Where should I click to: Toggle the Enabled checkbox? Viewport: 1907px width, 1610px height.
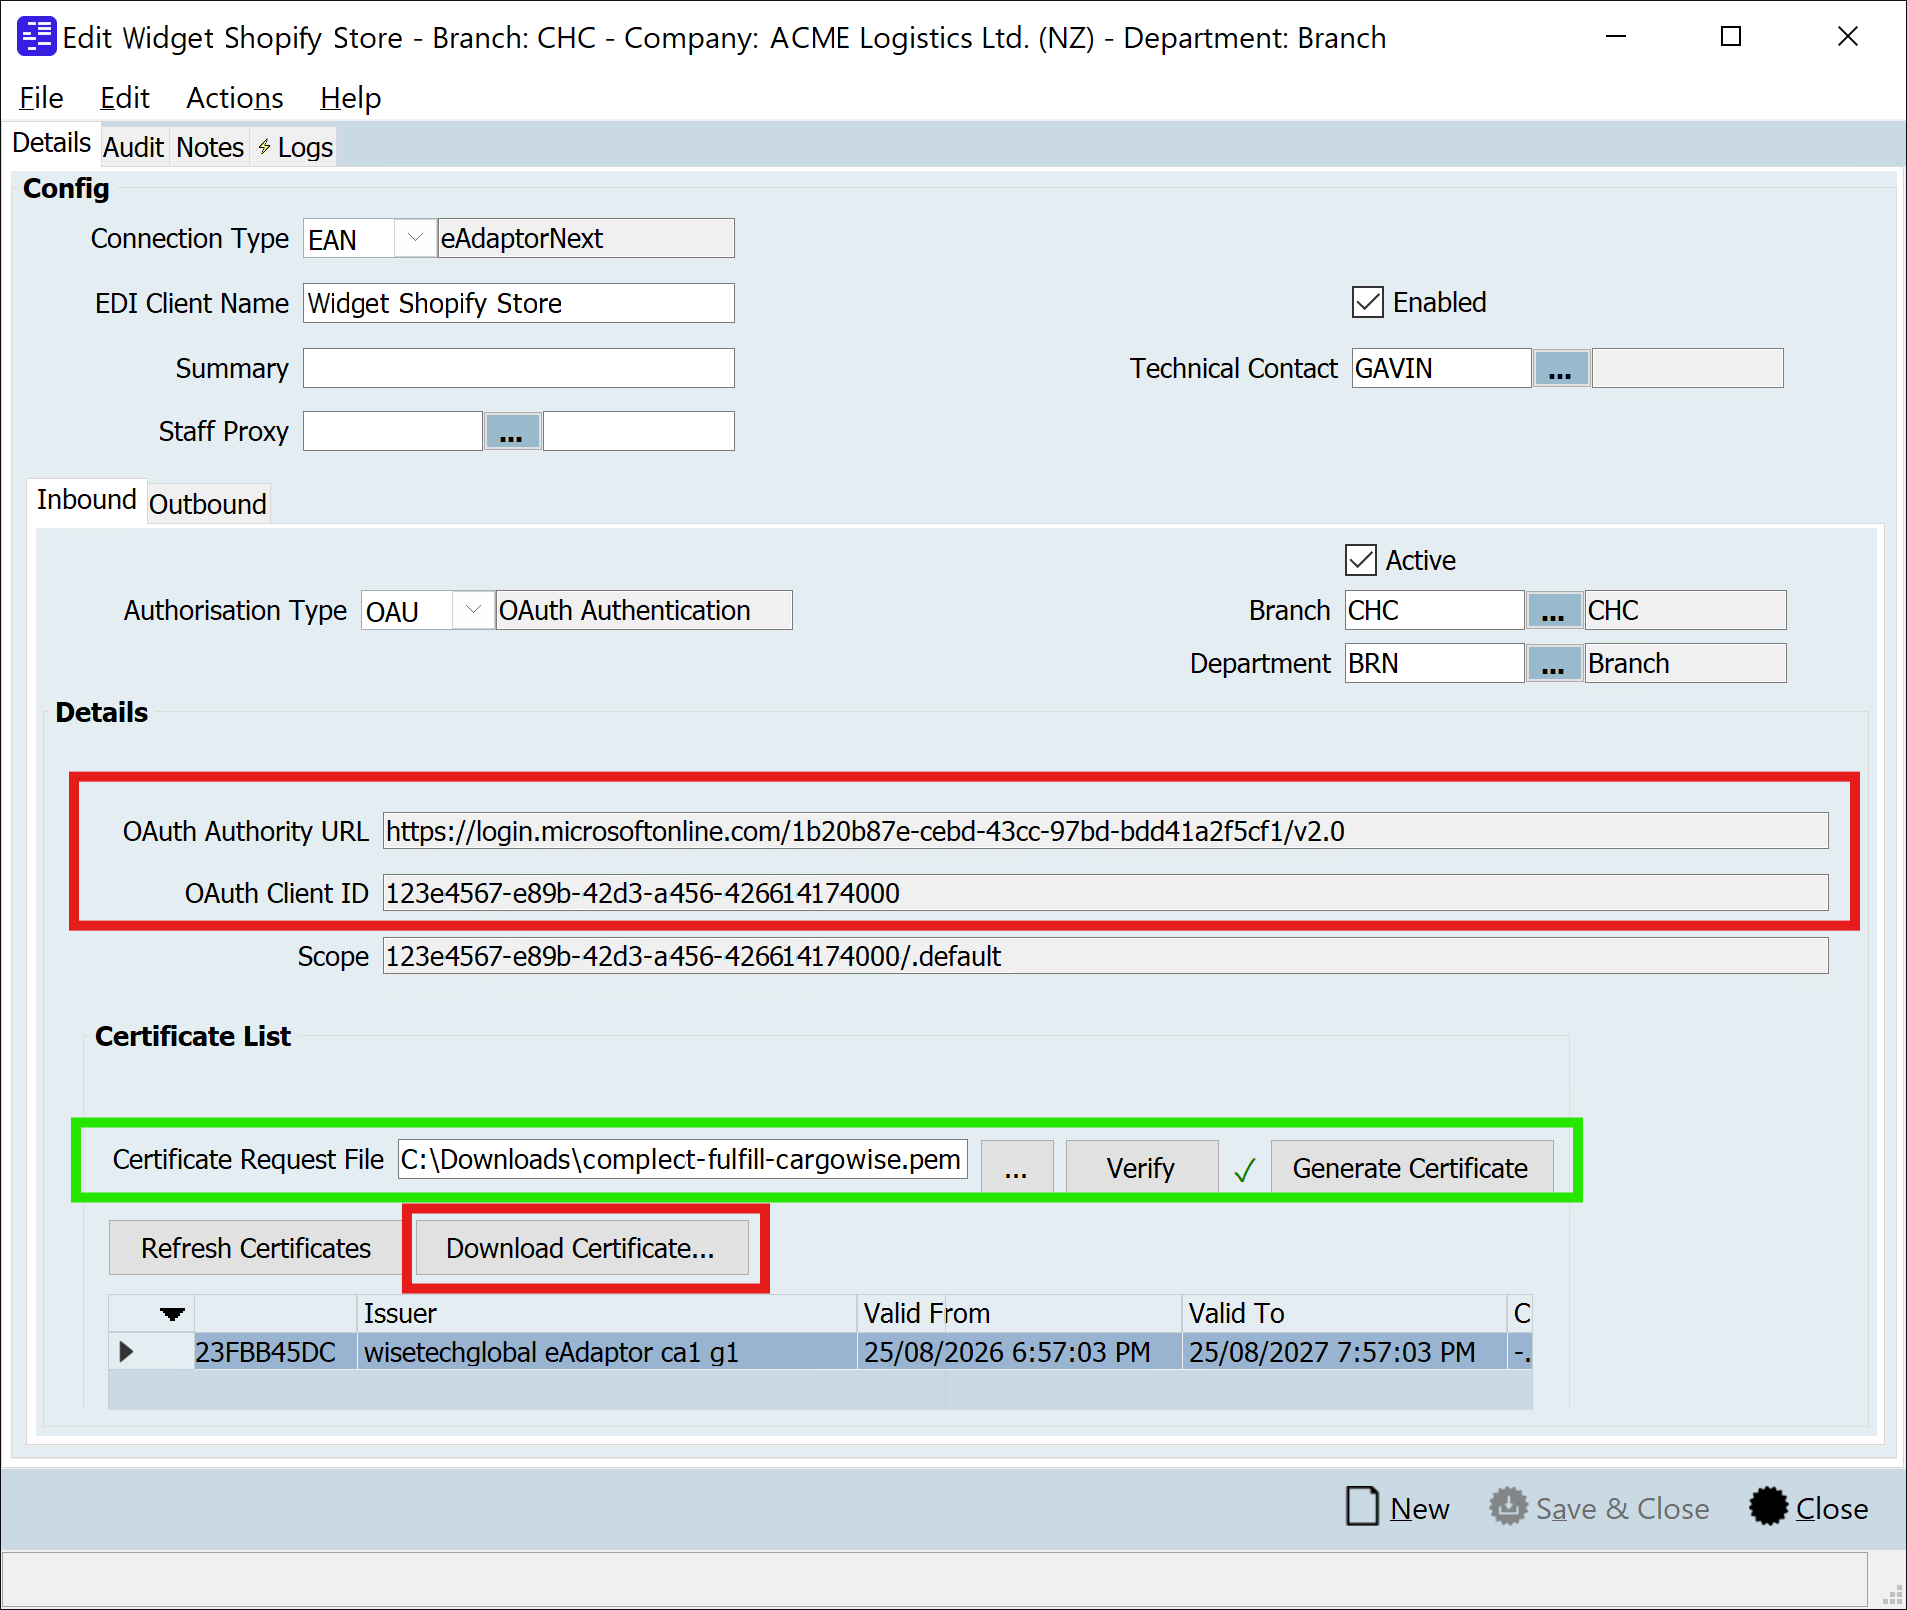1367,302
